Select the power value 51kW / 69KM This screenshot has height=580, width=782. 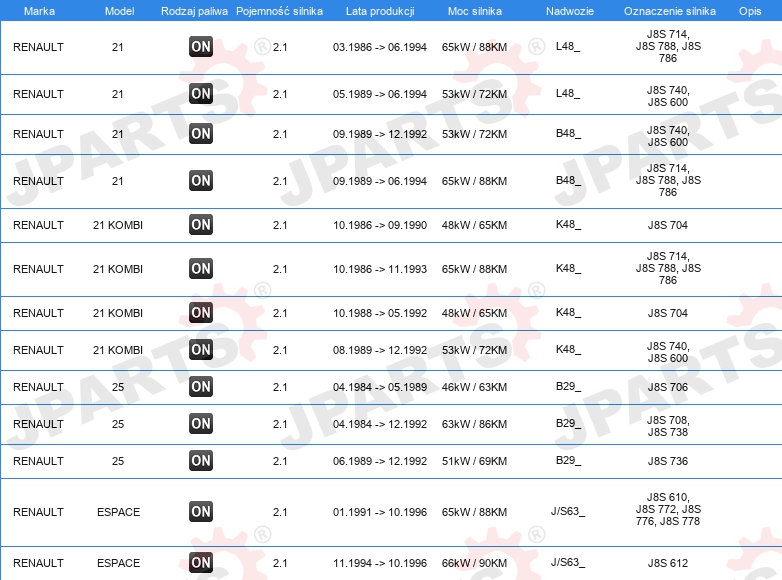click(474, 461)
